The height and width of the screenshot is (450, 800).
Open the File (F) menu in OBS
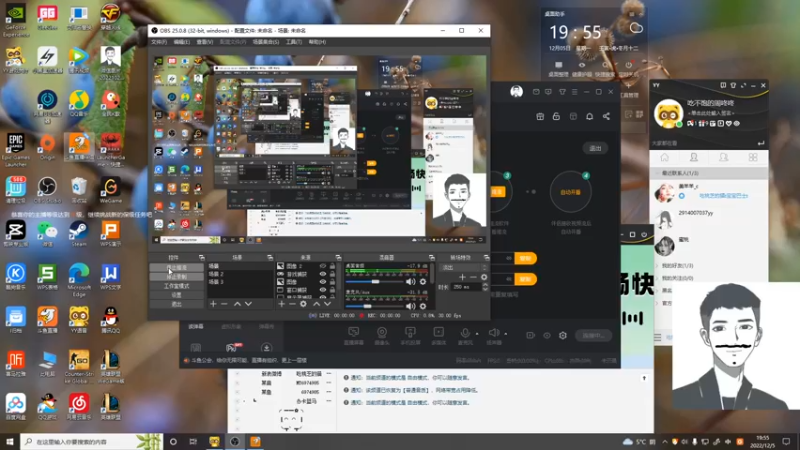tap(159, 42)
